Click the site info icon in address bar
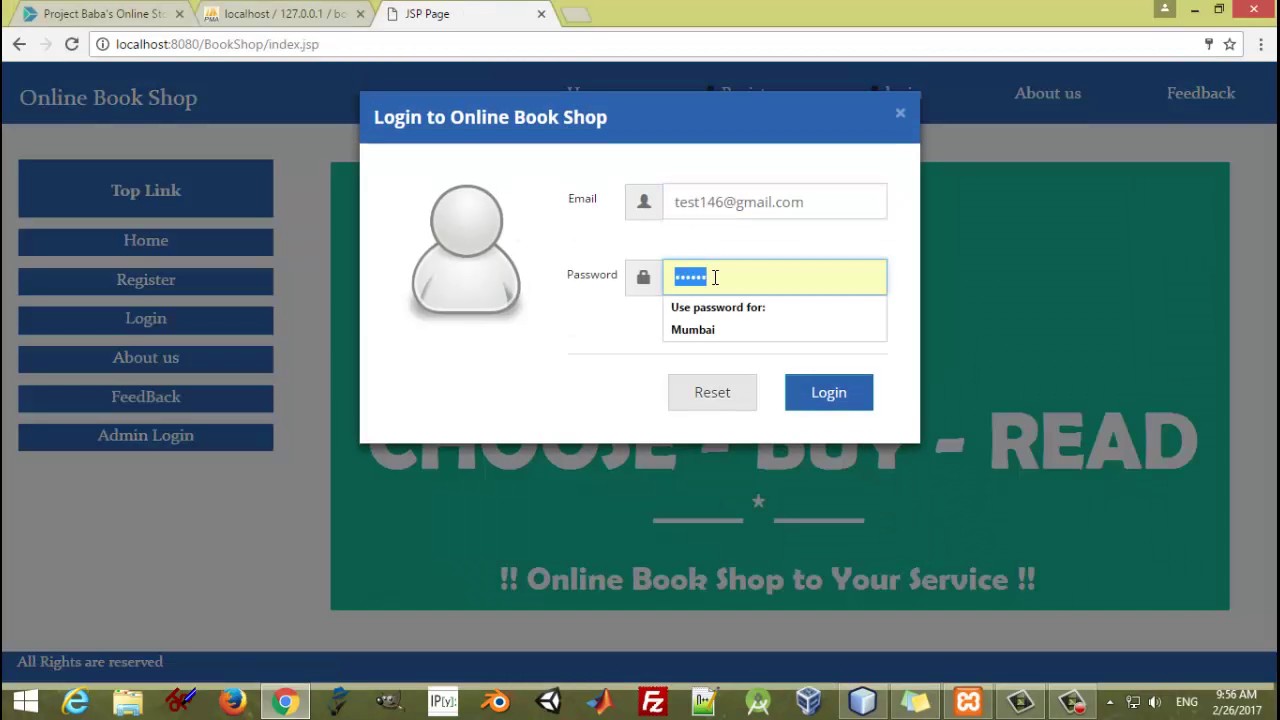Screen dimensions: 1280x720 point(103,44)
